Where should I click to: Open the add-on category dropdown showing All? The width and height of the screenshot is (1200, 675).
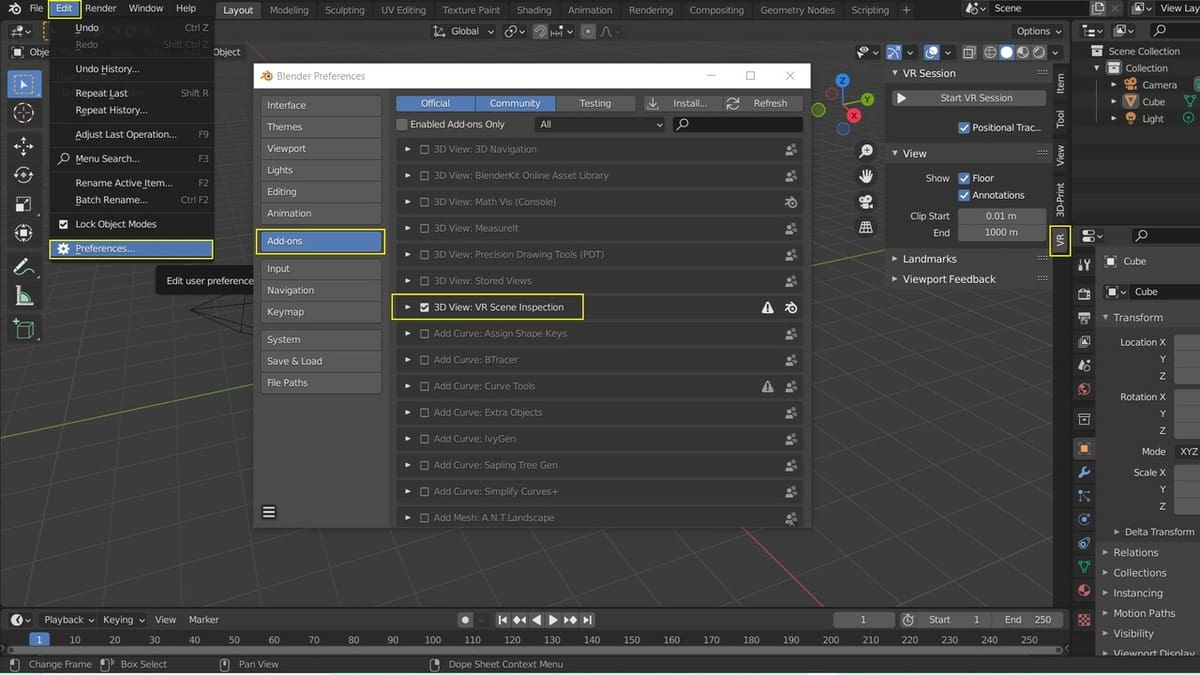pyautogui.click(x=600, y=124)
